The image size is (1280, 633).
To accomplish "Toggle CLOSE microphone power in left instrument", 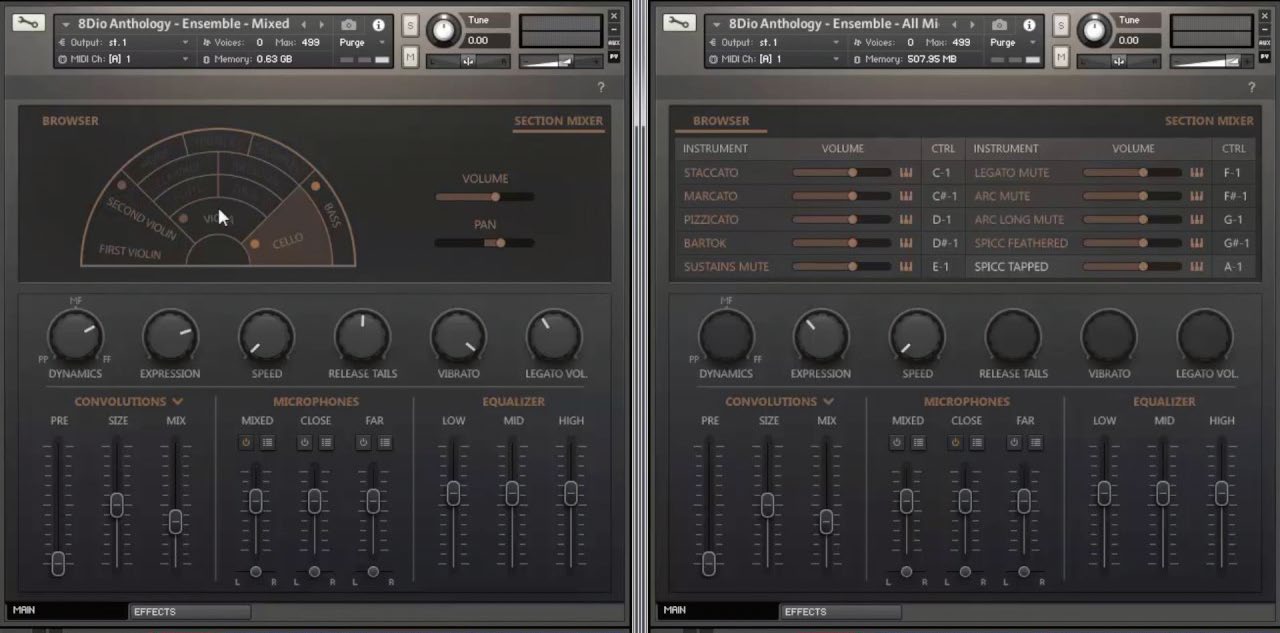I will 305,442.
